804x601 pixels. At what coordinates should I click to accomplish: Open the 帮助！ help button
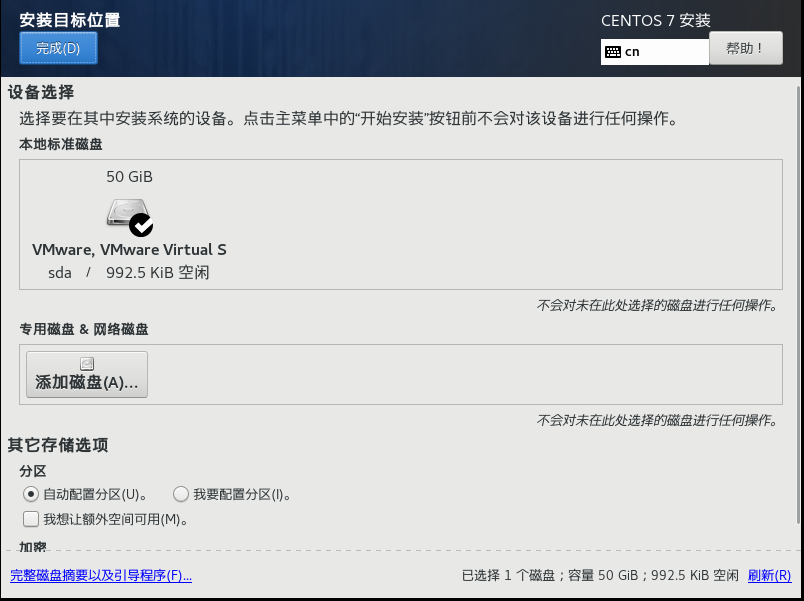click(746, 48)
